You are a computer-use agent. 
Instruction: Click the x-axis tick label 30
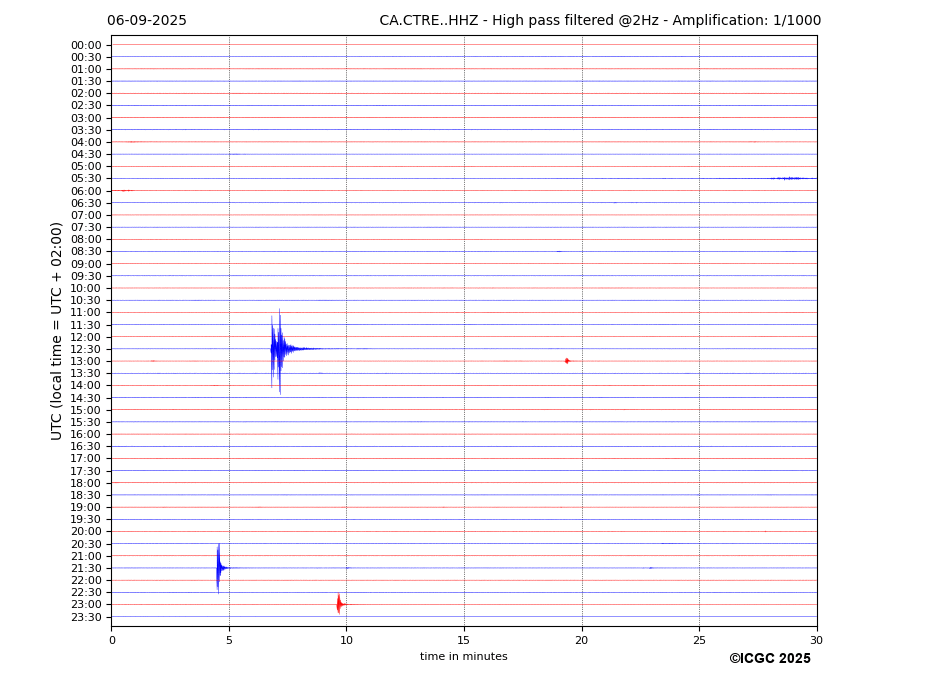tap(816, 640)
